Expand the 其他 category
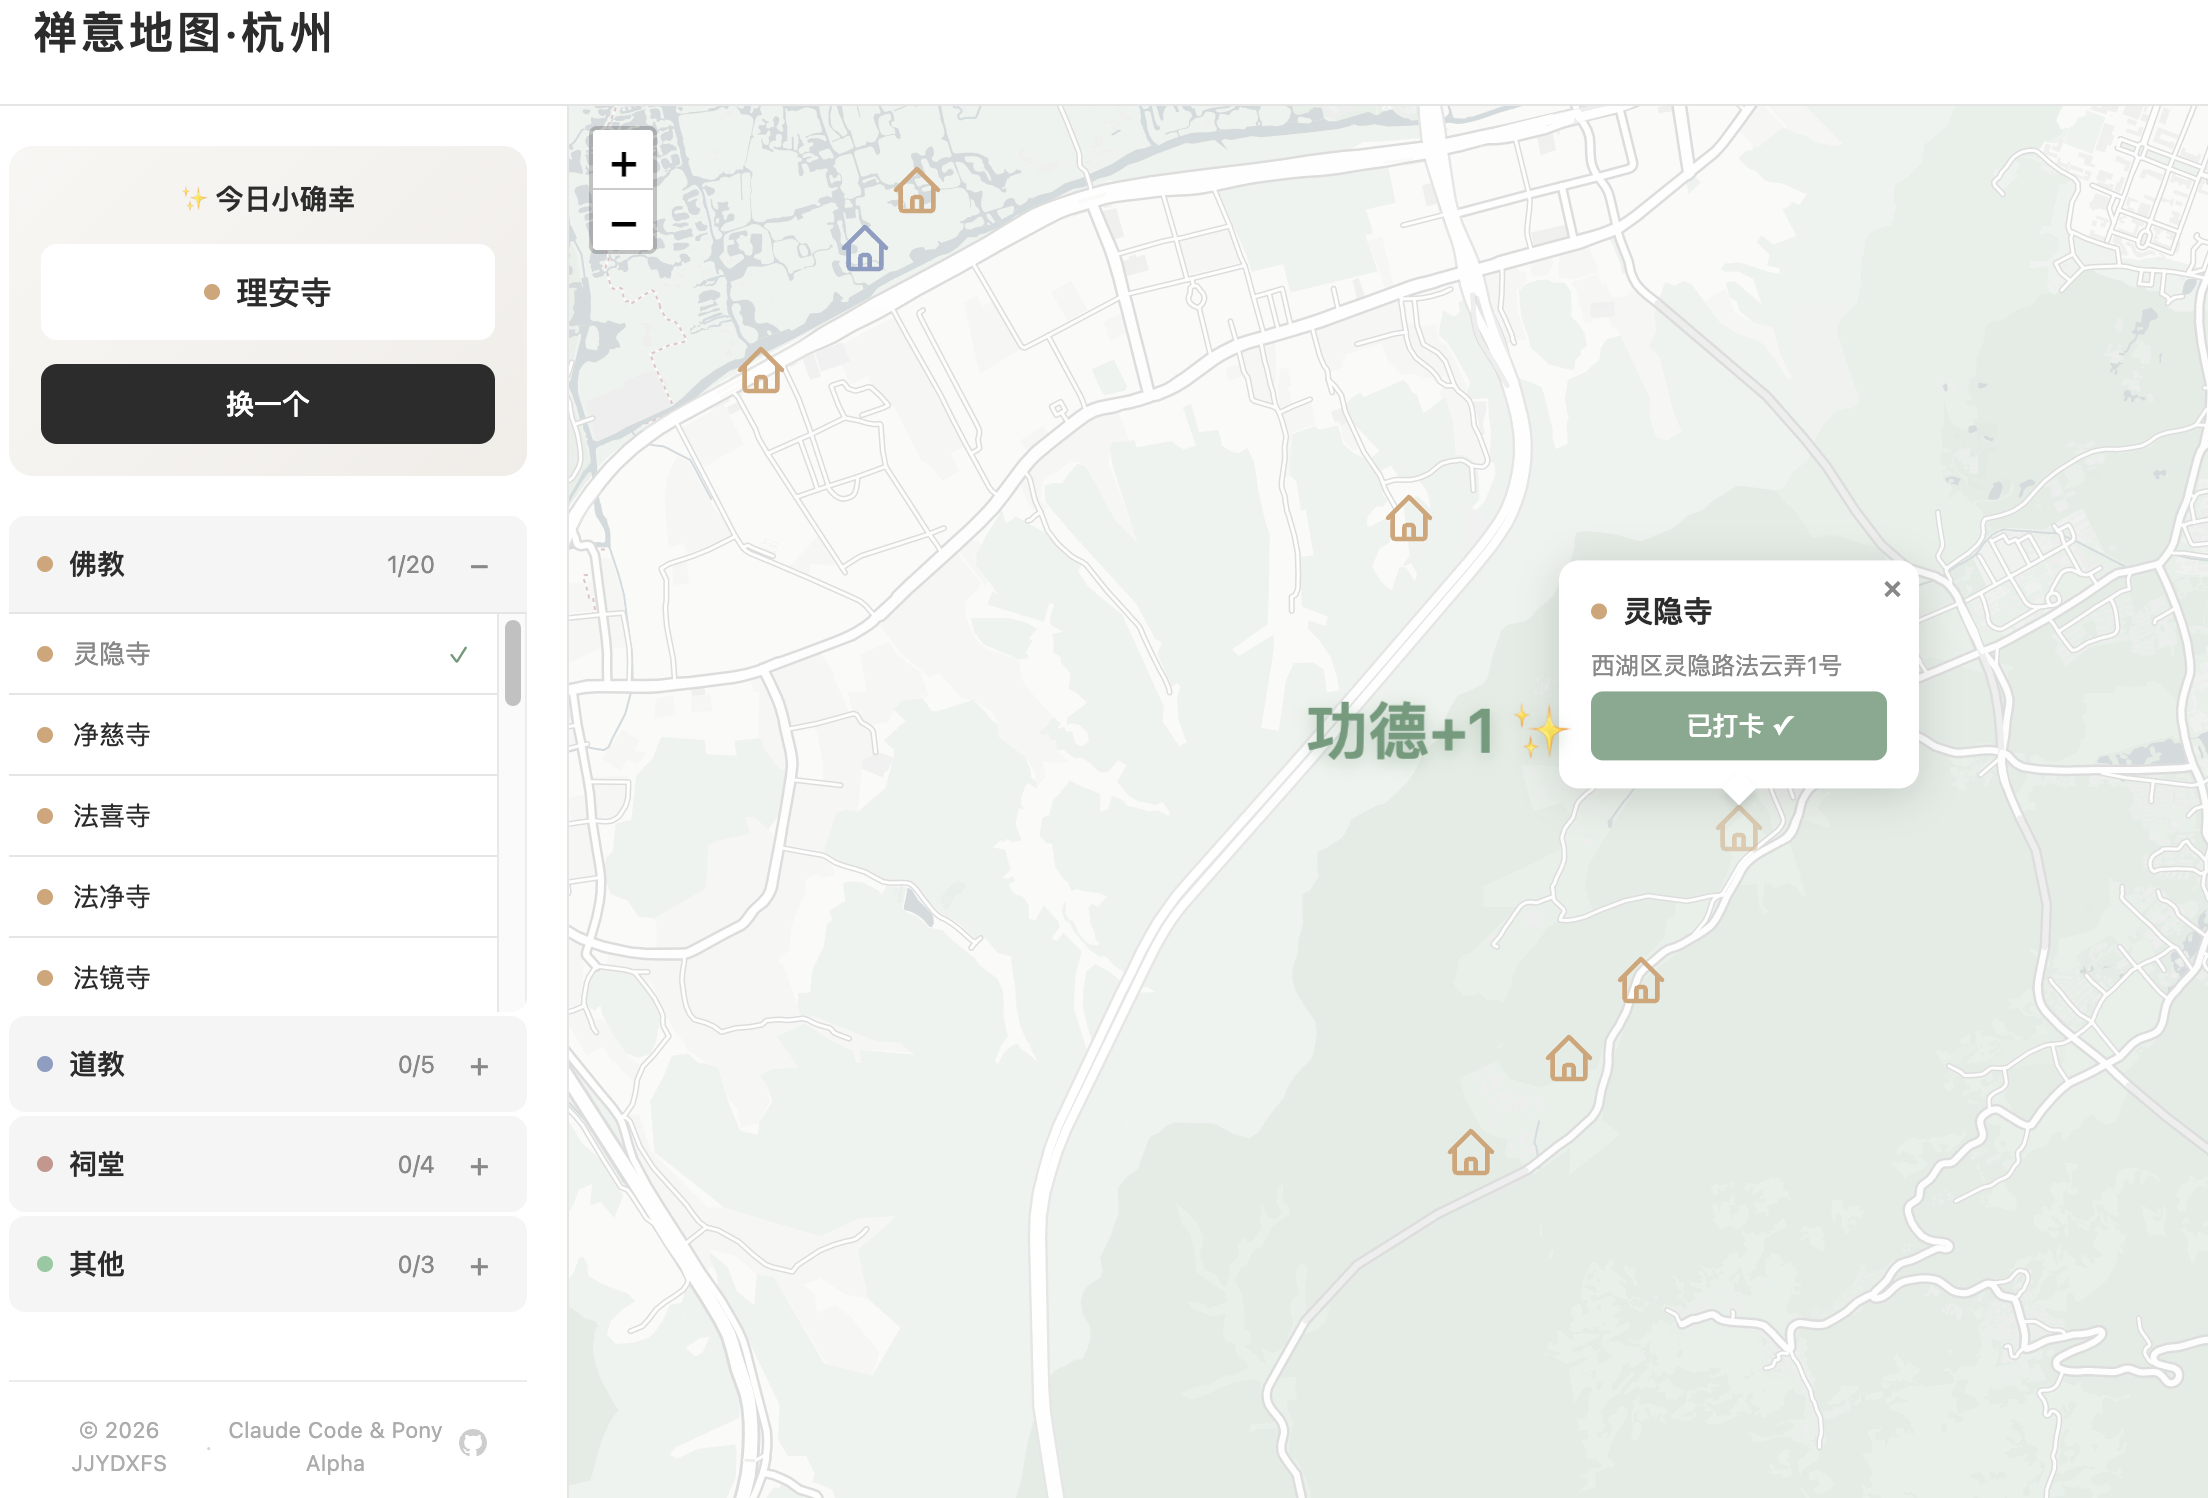2208x1498 pixels. click(x=479, y=1266)
